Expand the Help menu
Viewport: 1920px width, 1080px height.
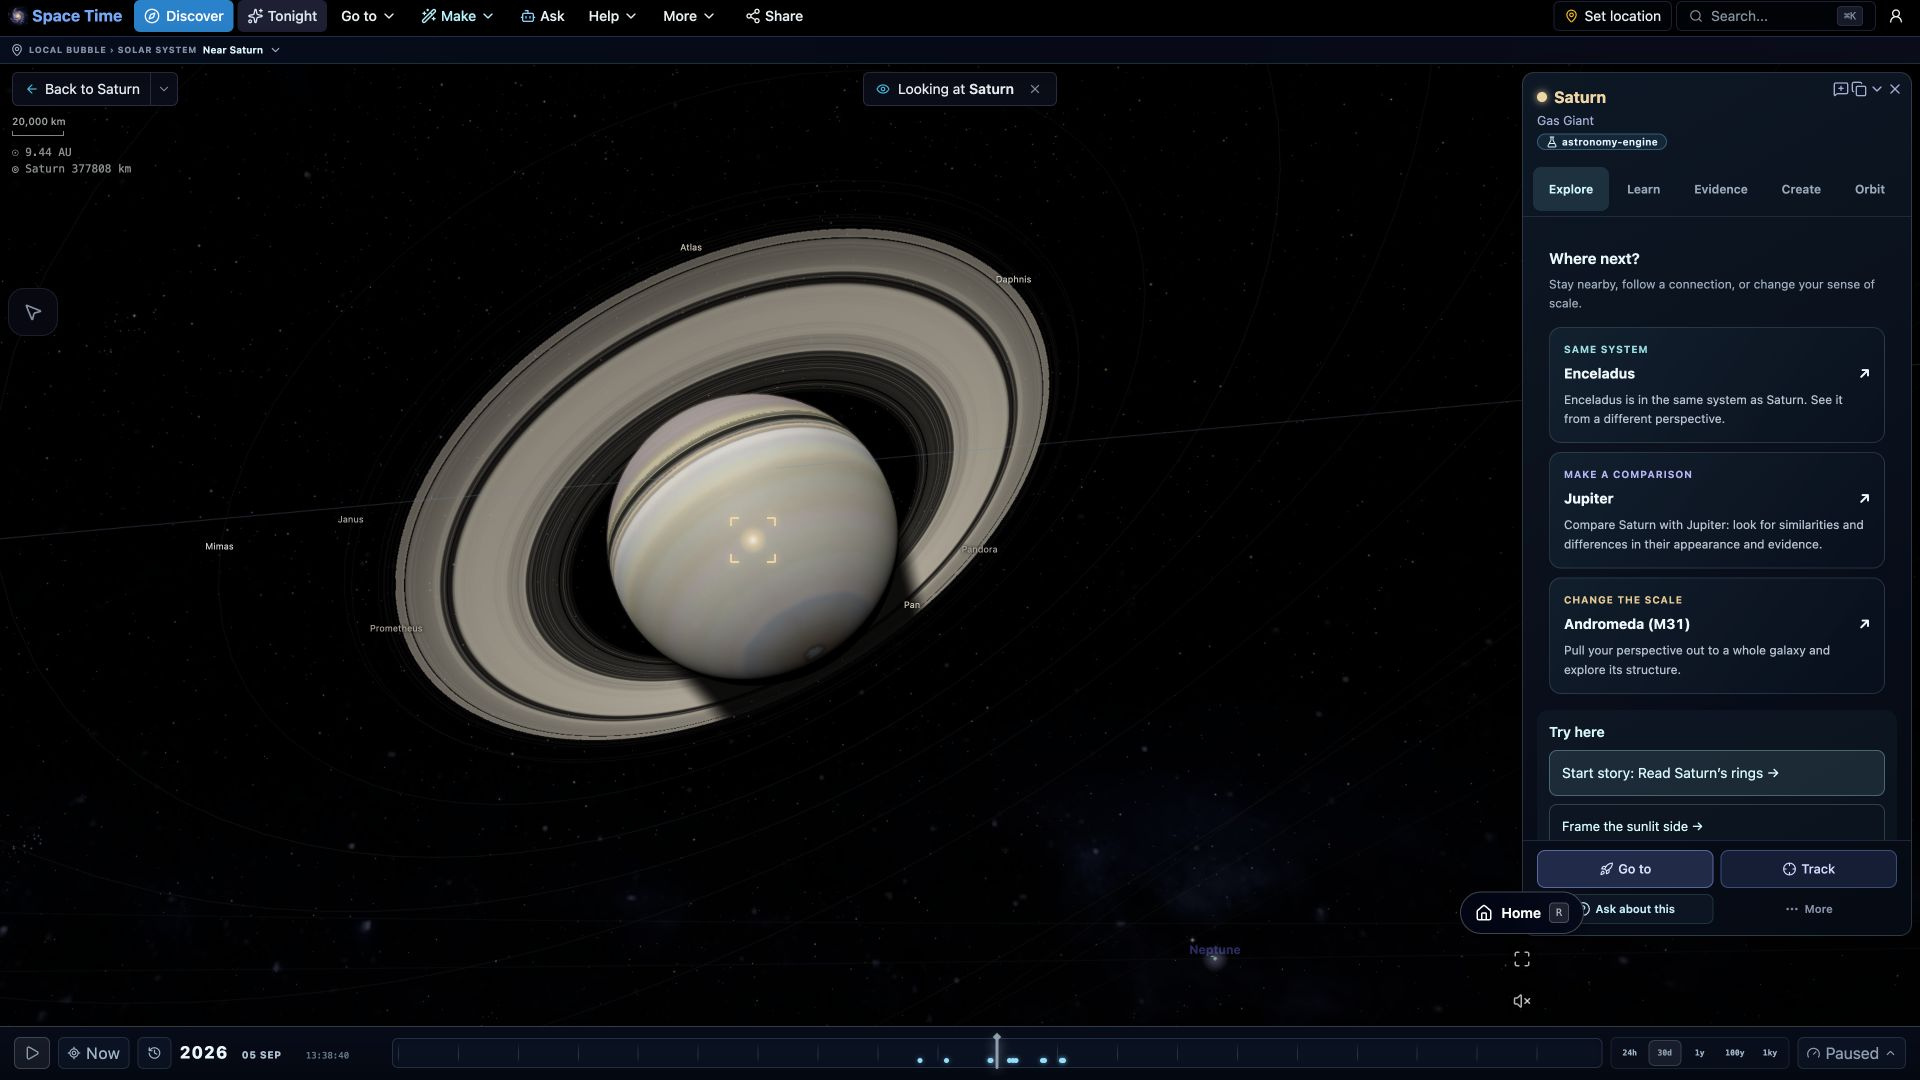(612, 16)
